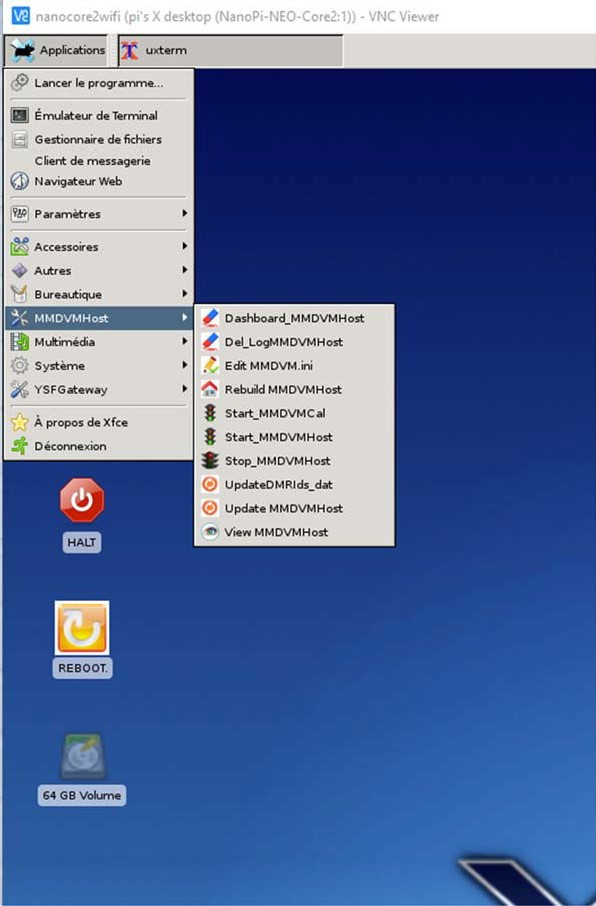Click the uxterm icon in the panel
Screen dimensions: 596x906
129,50
